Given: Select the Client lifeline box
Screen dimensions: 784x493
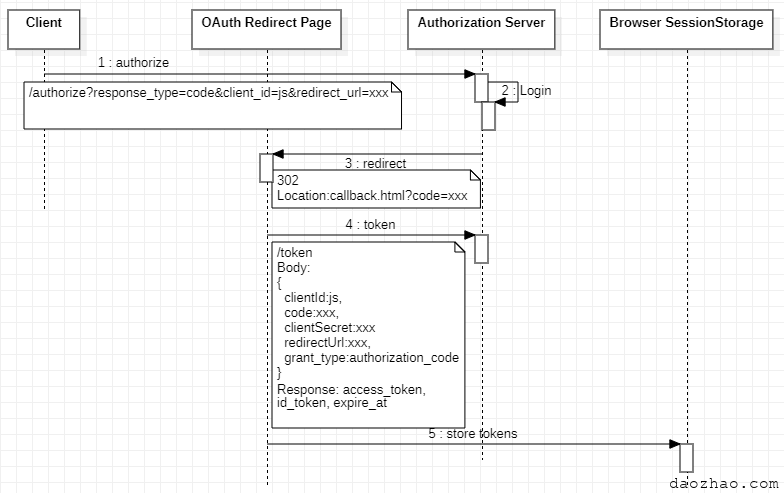Looking at the screenshot, I should 44,30.
